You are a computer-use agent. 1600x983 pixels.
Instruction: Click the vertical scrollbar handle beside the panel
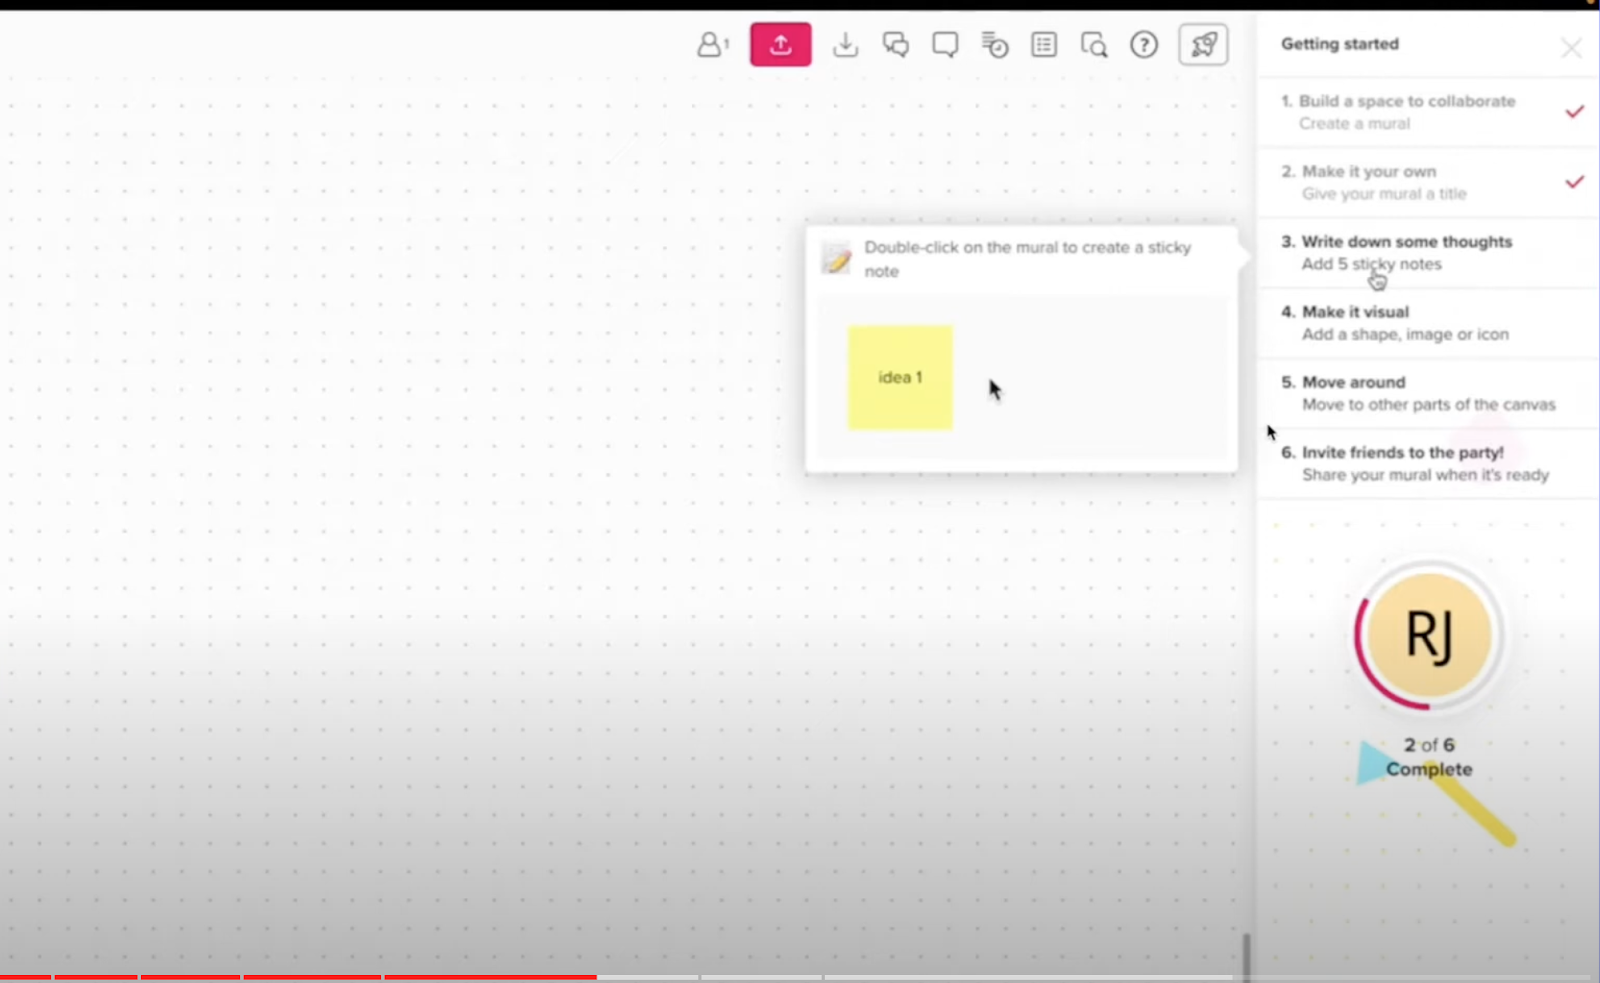pyautogui.click(x=1246, y=956)
